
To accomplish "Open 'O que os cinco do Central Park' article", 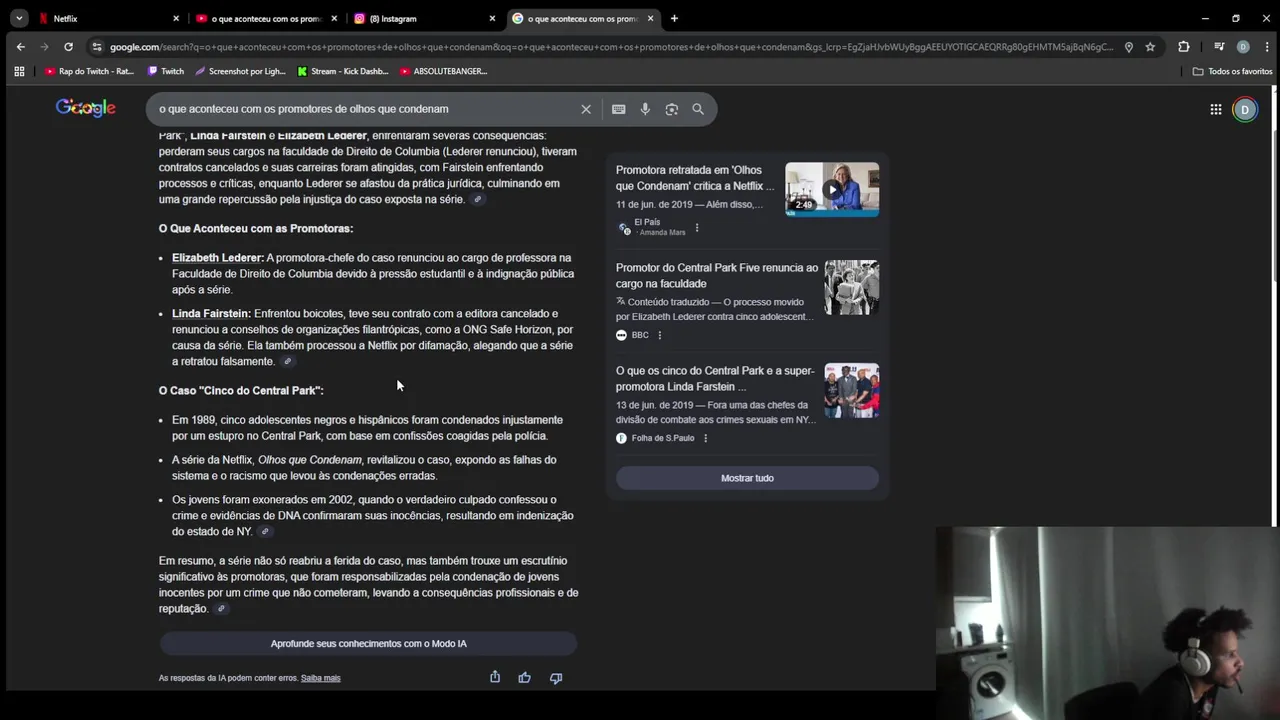I will [x=715, y=379].
